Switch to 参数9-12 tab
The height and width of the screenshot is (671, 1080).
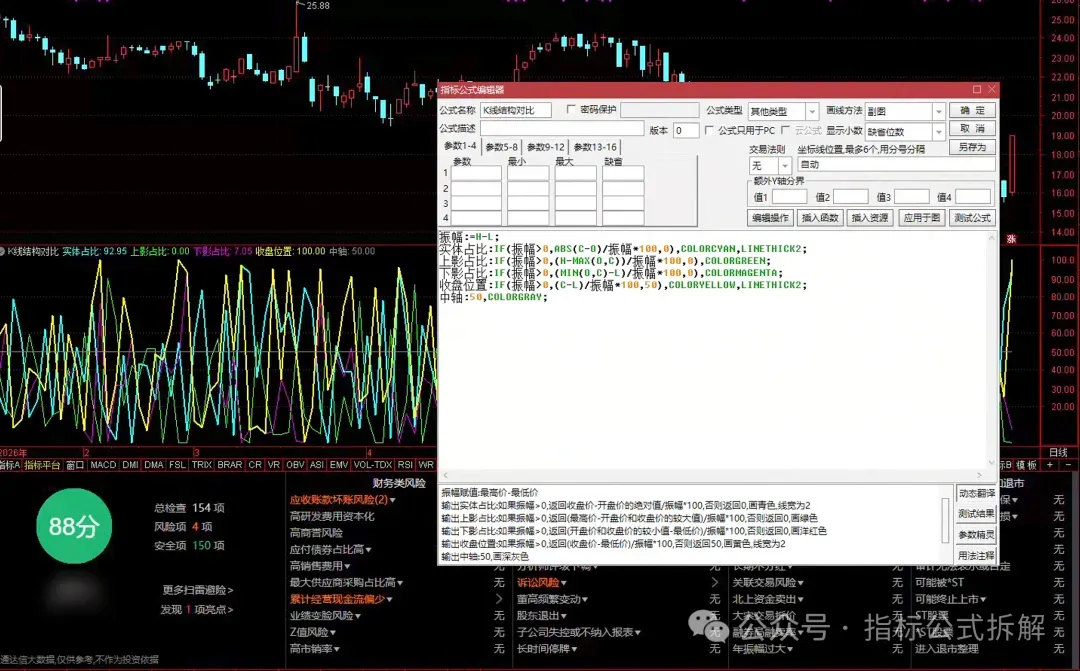pos(546,147)
